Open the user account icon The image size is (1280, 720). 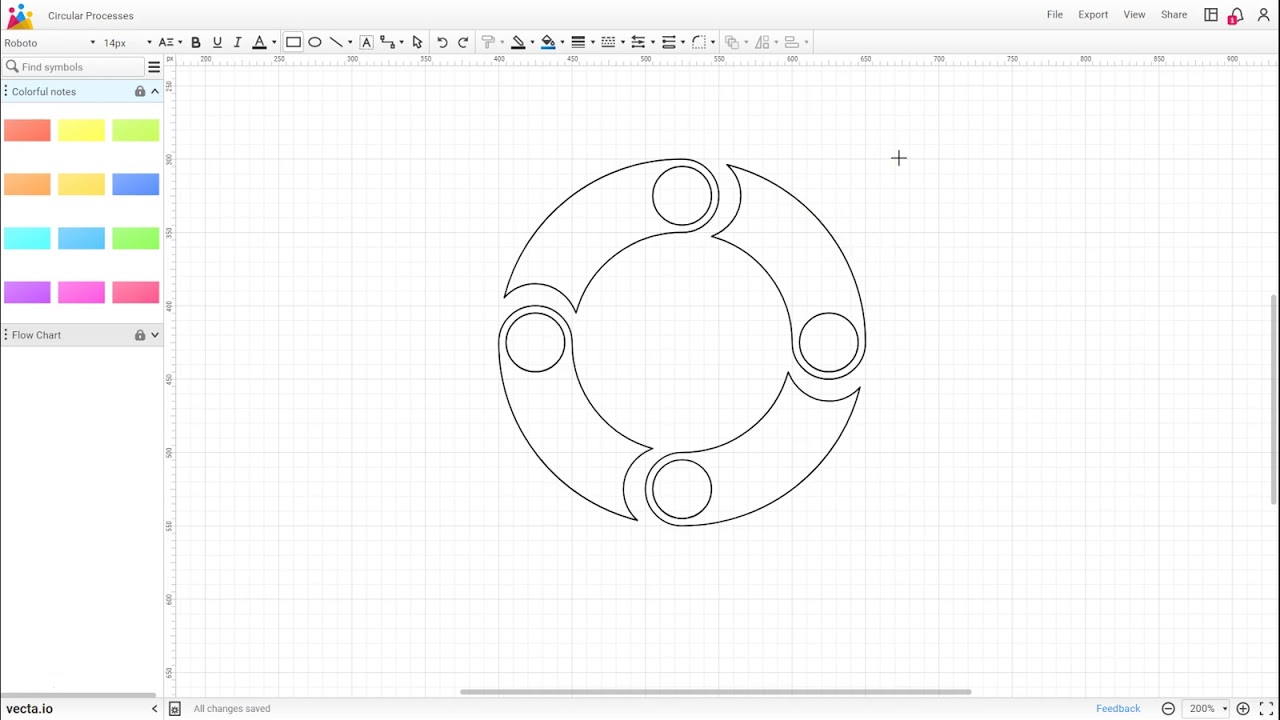tap(1263, 15)
